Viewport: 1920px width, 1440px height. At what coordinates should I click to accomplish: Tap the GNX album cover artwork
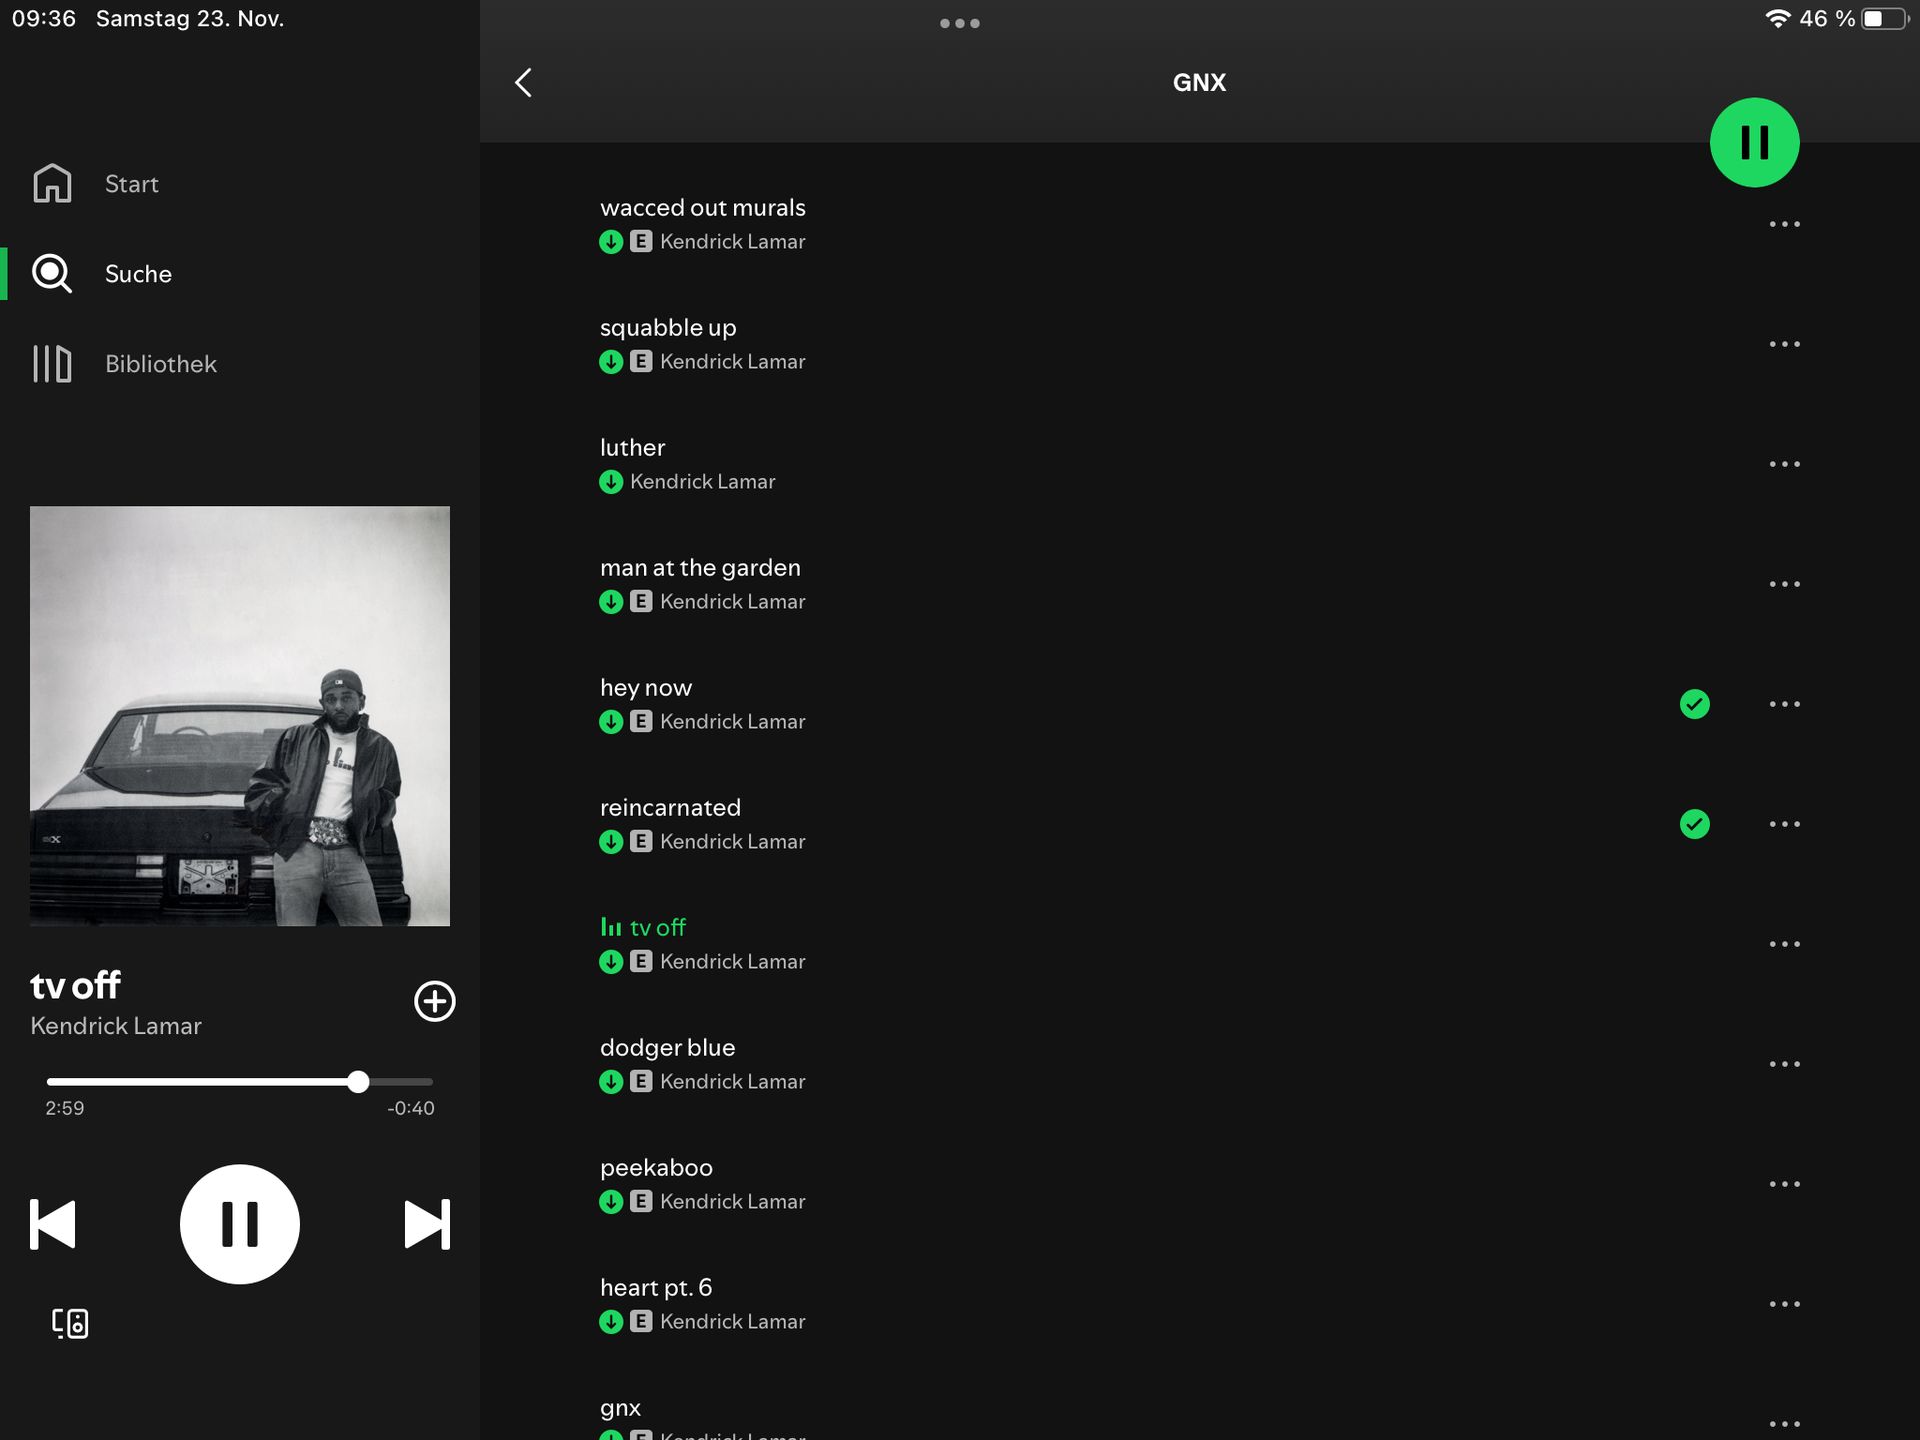click(x=240, y=716)
